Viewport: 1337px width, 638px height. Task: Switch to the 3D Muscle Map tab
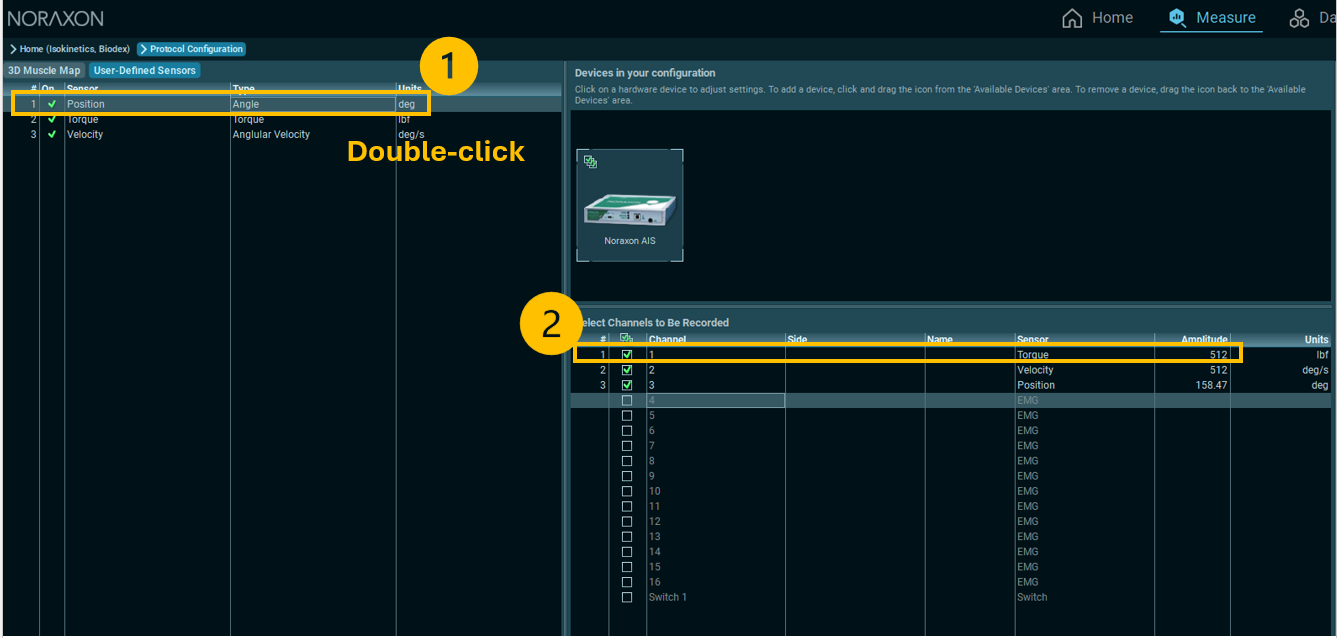(44, 70)
